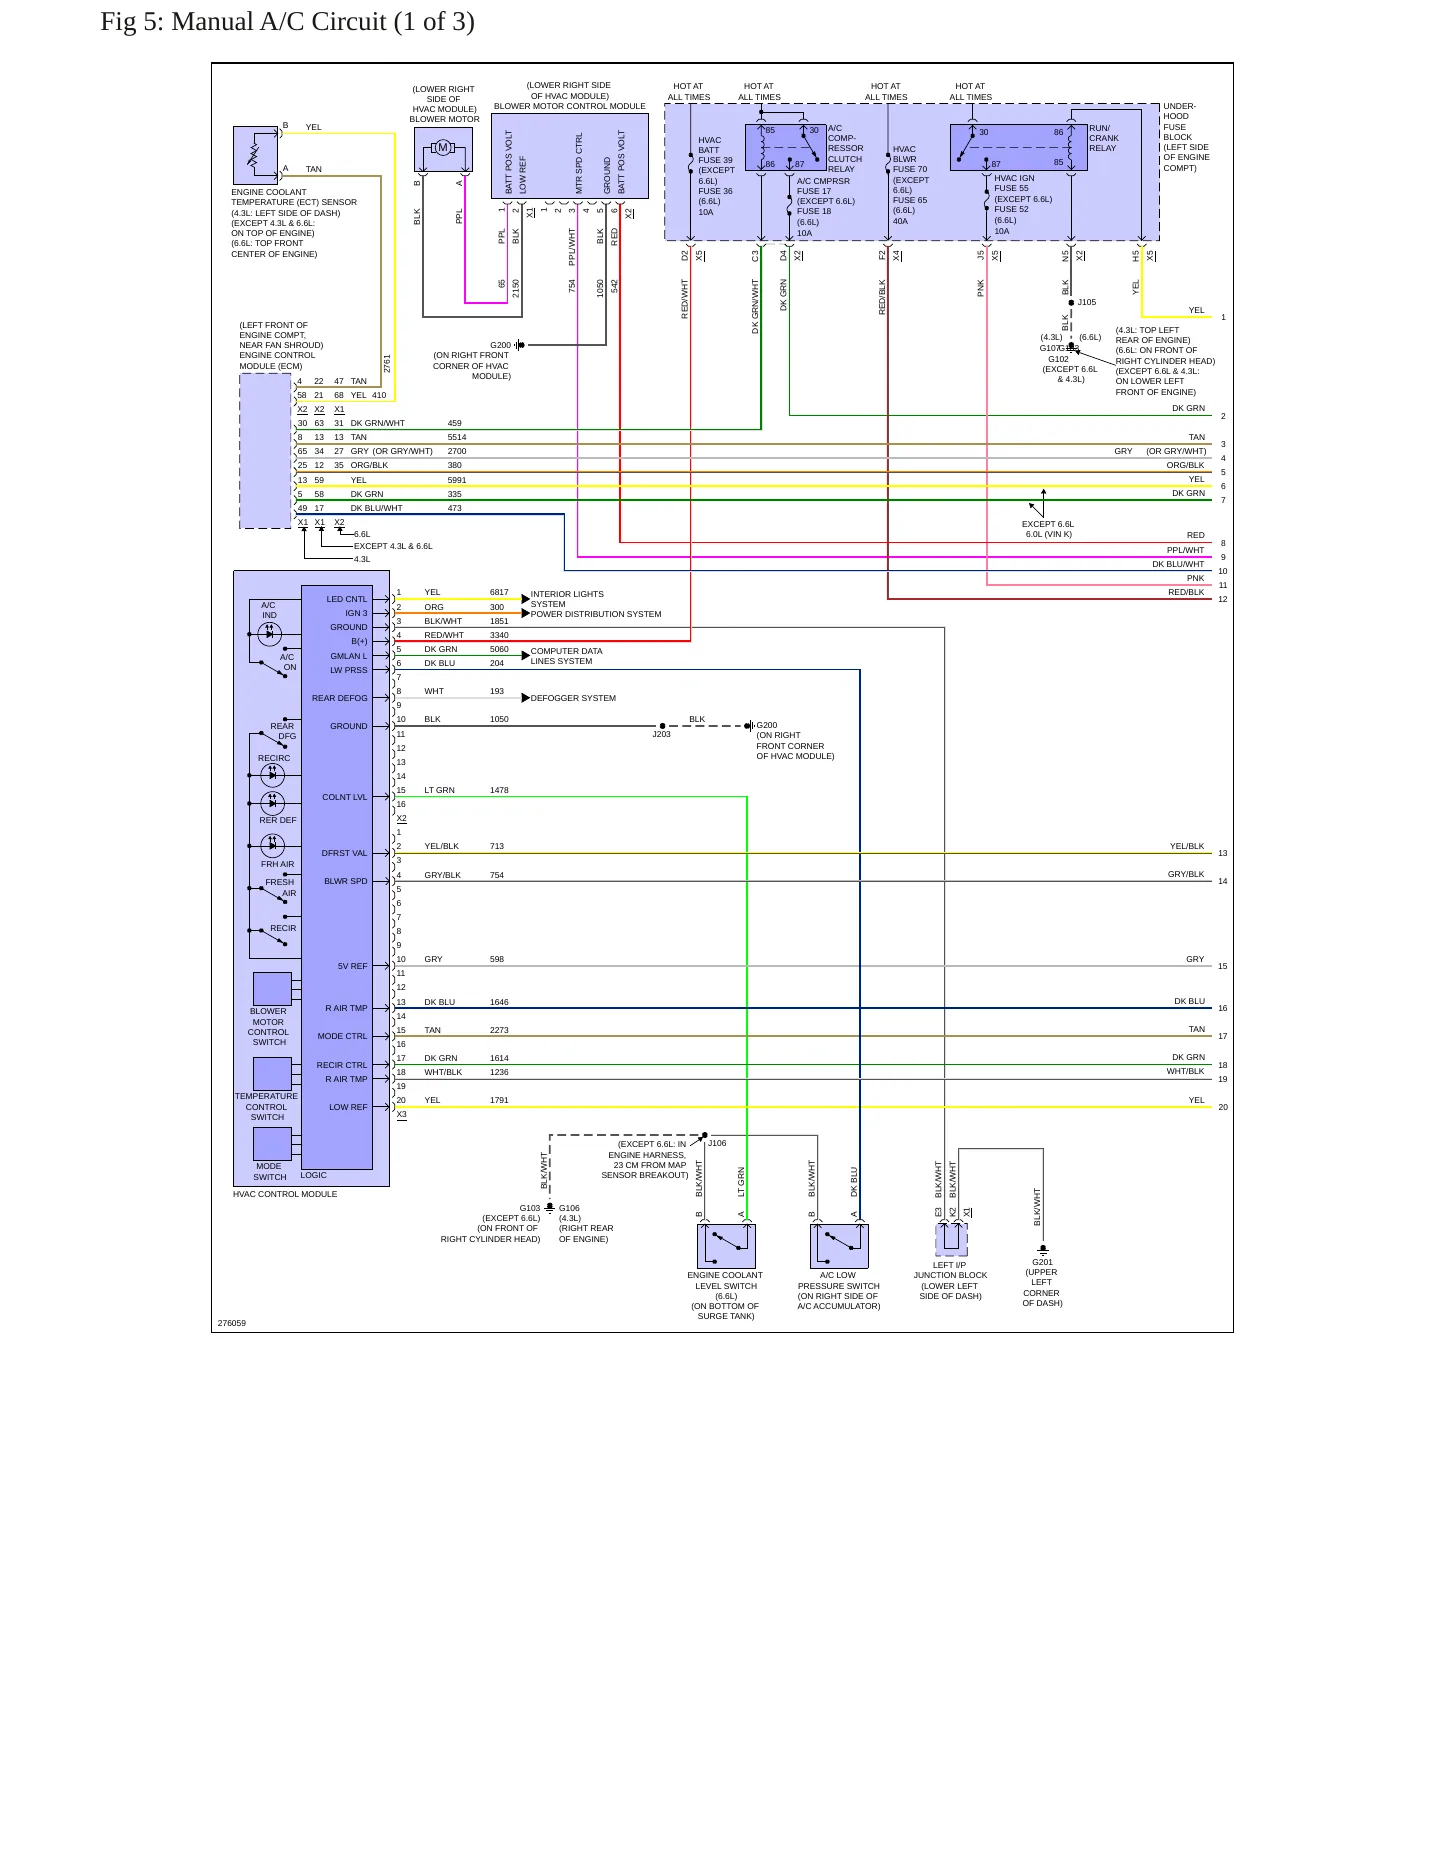Screen dimensions: 1445x1870
Task: Select the A/C compressor clutch relay symbol
Action: 786,147
